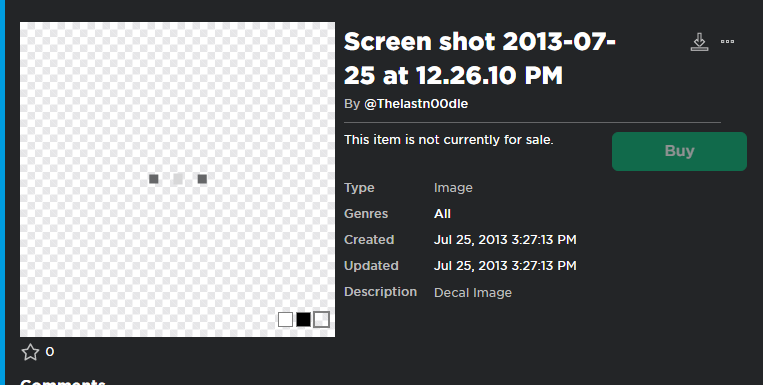Click the Image type value
This screenshot has height=385, width=763.
click(x=453, y=188)
